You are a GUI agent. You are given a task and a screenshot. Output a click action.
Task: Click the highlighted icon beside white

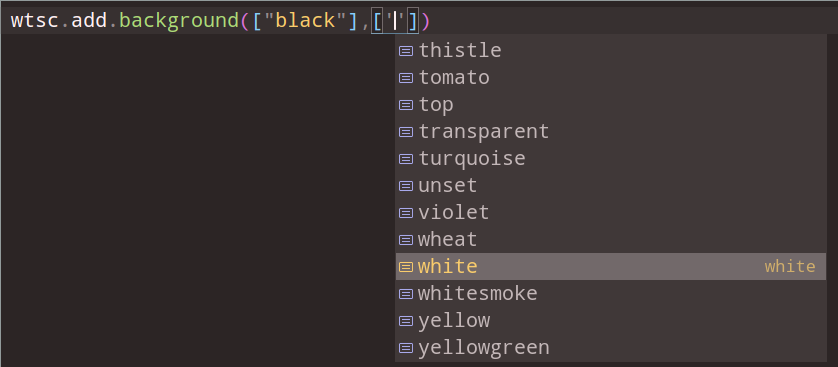[x=406, y=267]
